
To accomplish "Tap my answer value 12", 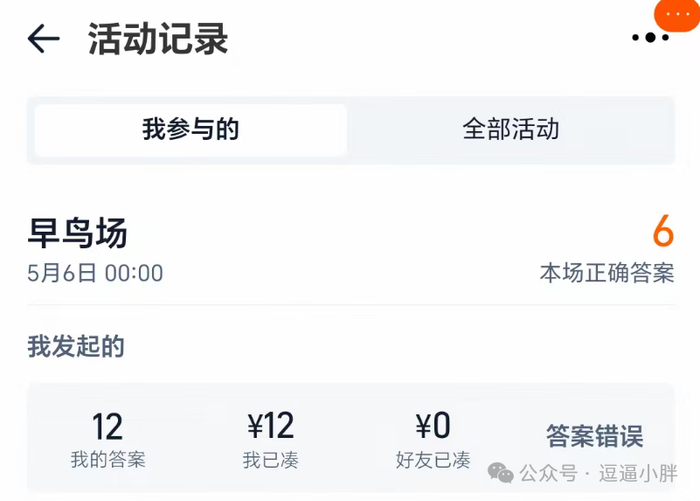I will coord(107,427).
